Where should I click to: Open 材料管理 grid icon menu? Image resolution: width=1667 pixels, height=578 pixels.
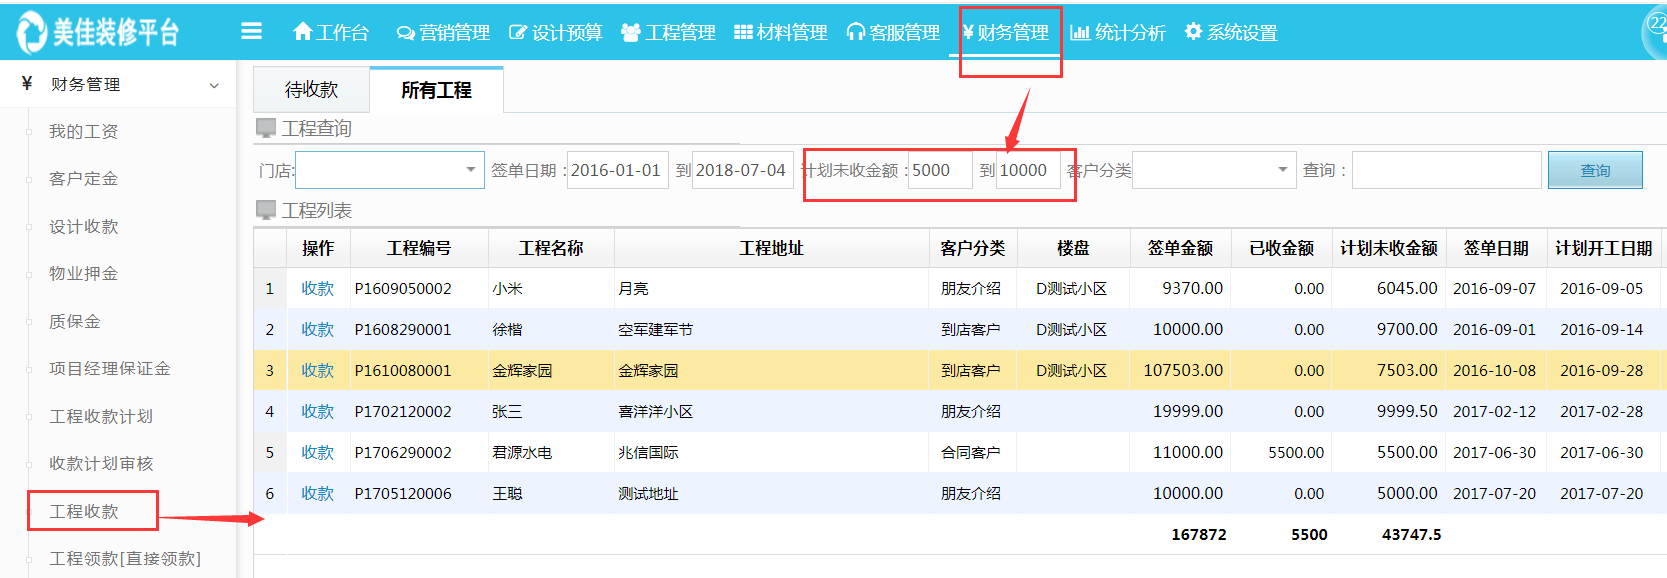pyautogui.click(x=743, y=33)
